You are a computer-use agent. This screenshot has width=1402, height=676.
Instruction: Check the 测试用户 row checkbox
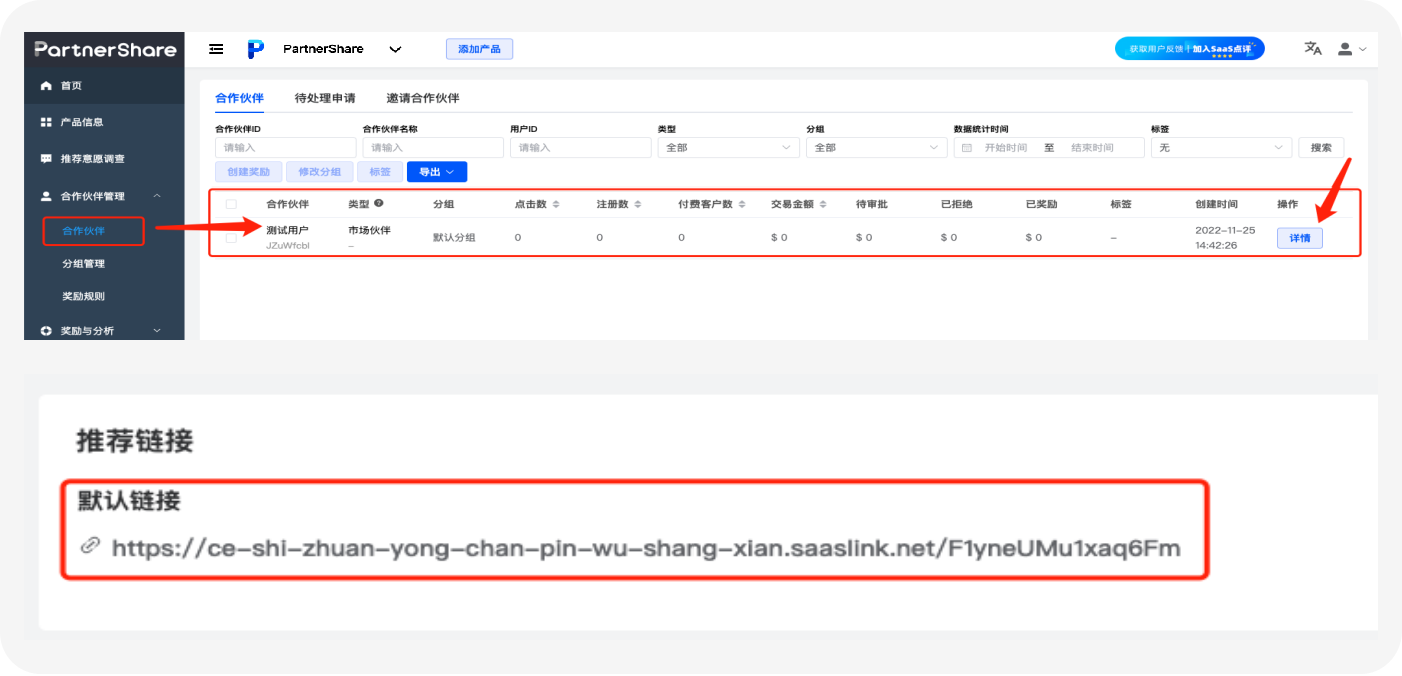click(x=229, y=237)
